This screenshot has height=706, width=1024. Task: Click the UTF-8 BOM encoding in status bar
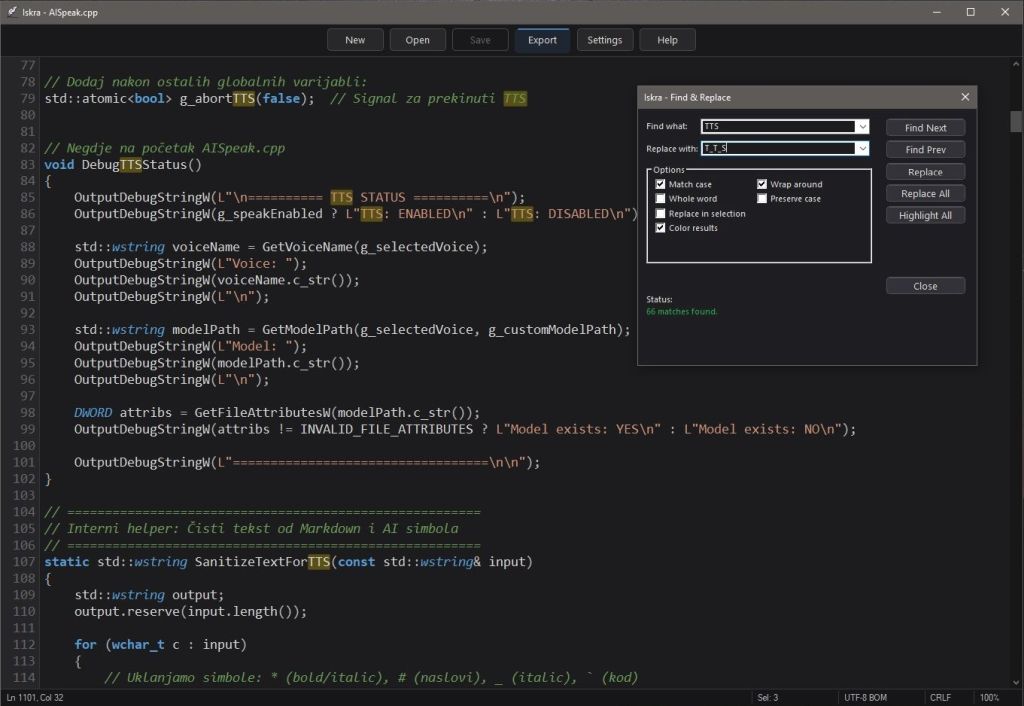click(x=866, y=697)
